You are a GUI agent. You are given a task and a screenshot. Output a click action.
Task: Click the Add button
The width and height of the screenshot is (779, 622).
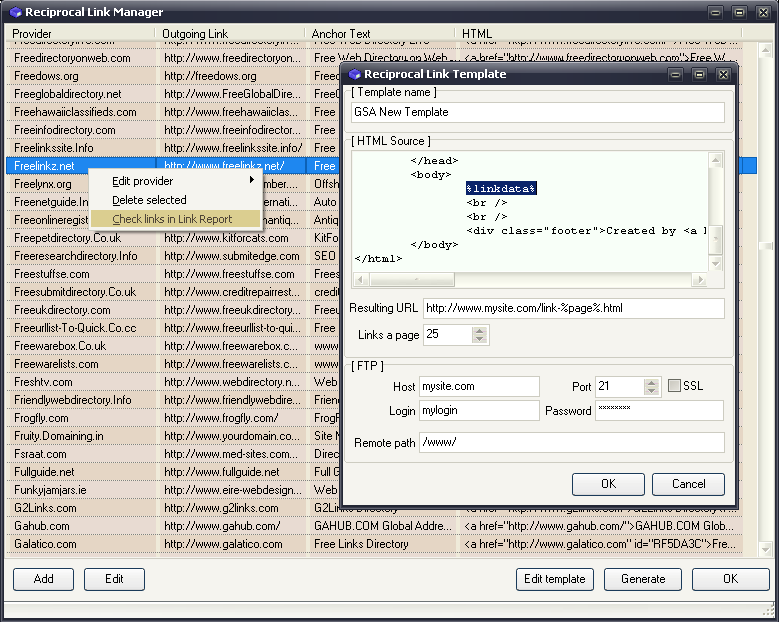click(44, 579)
